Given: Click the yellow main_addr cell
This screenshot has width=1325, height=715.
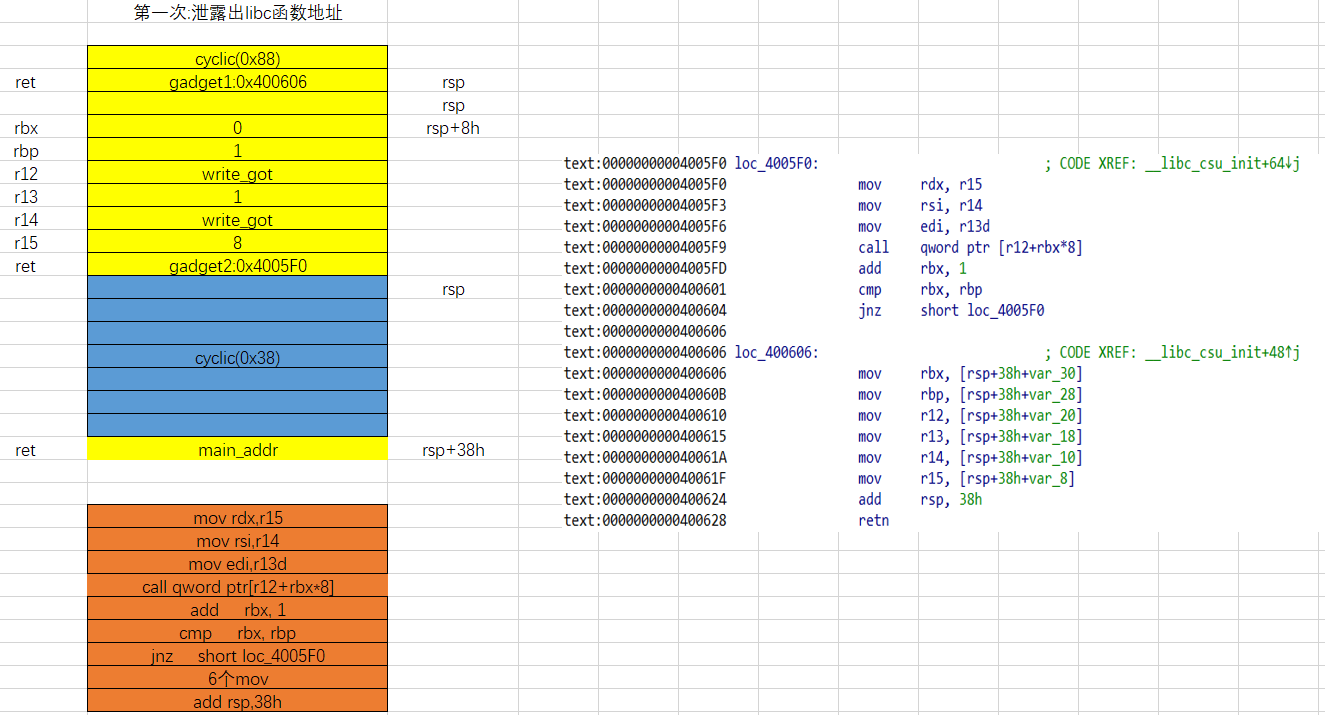Looking at the screenshot, I should tap(238, 450).
